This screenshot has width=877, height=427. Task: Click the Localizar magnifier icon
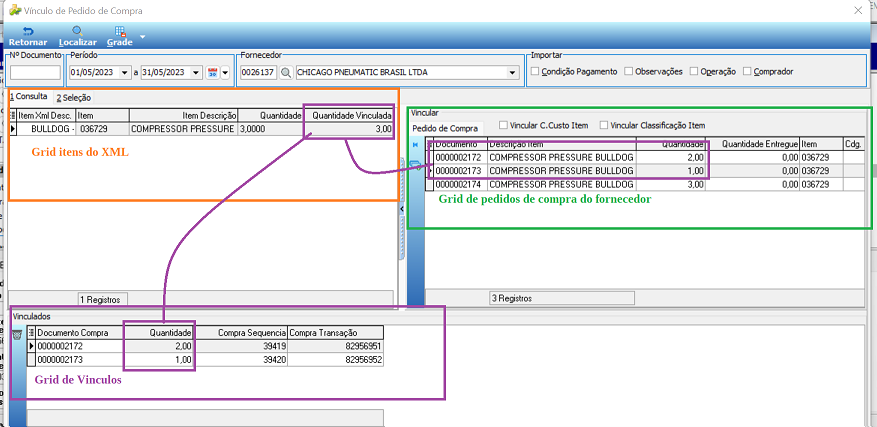coord(77,31)
